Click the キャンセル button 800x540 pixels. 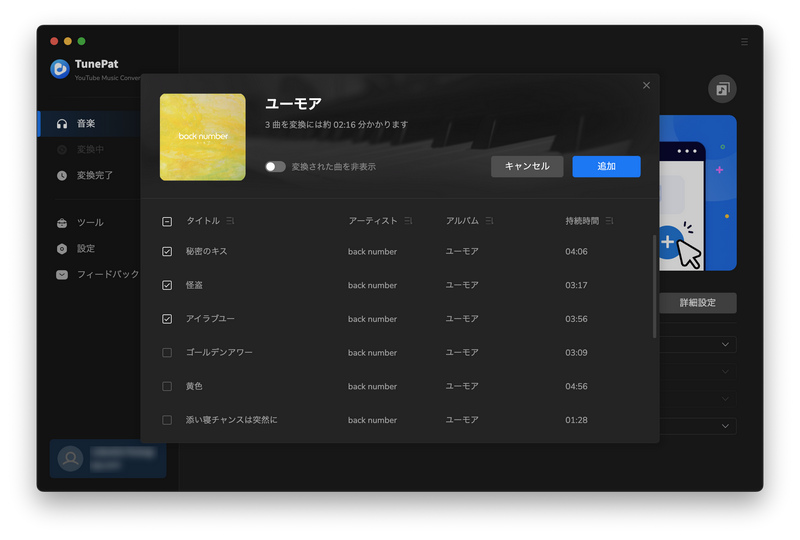[x=527, y=166]
